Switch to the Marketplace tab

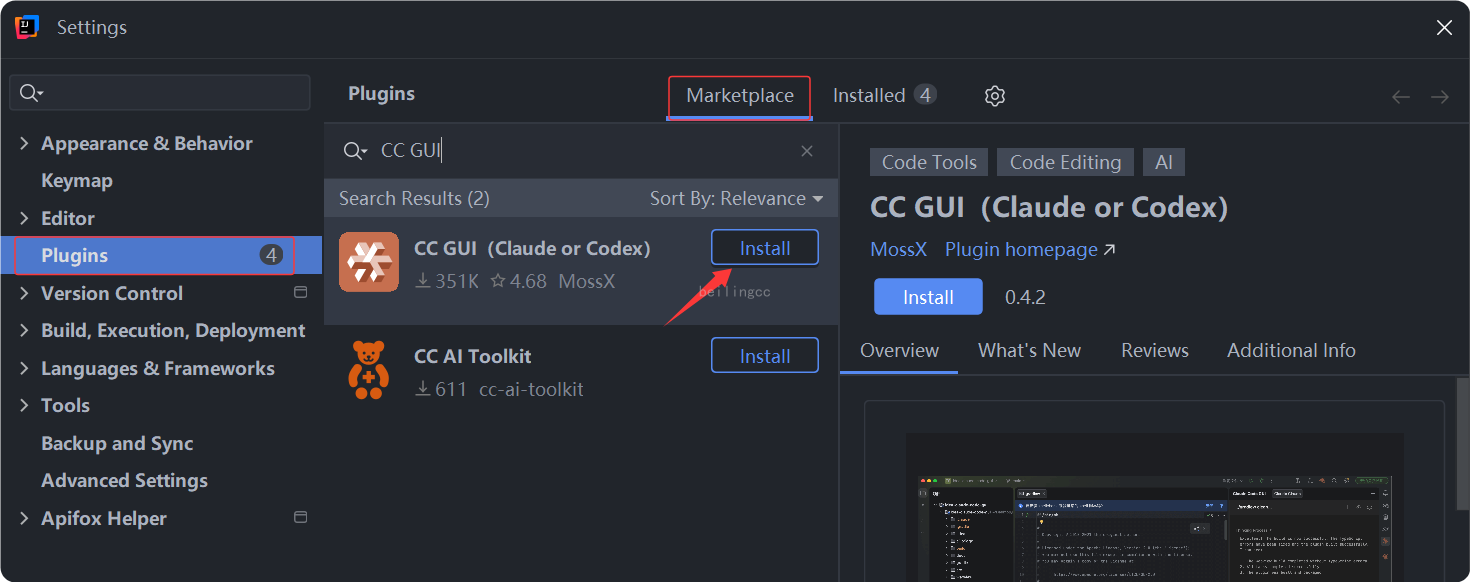click(740, 96)
